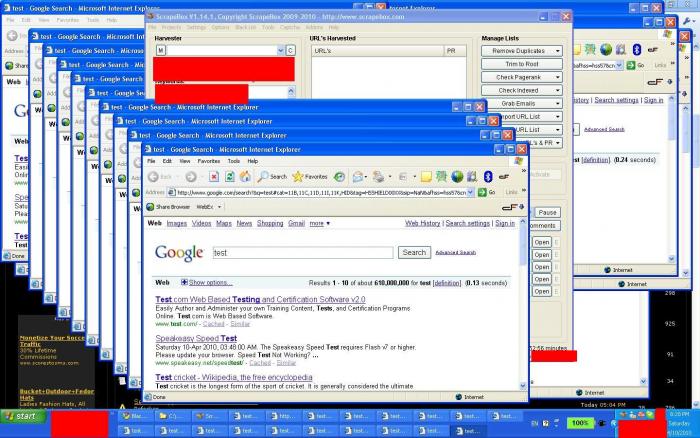This screenshot has width=700, height=438.
Task: Click the red Stop icon in frontmost IE window
Action: click(214, 177)
